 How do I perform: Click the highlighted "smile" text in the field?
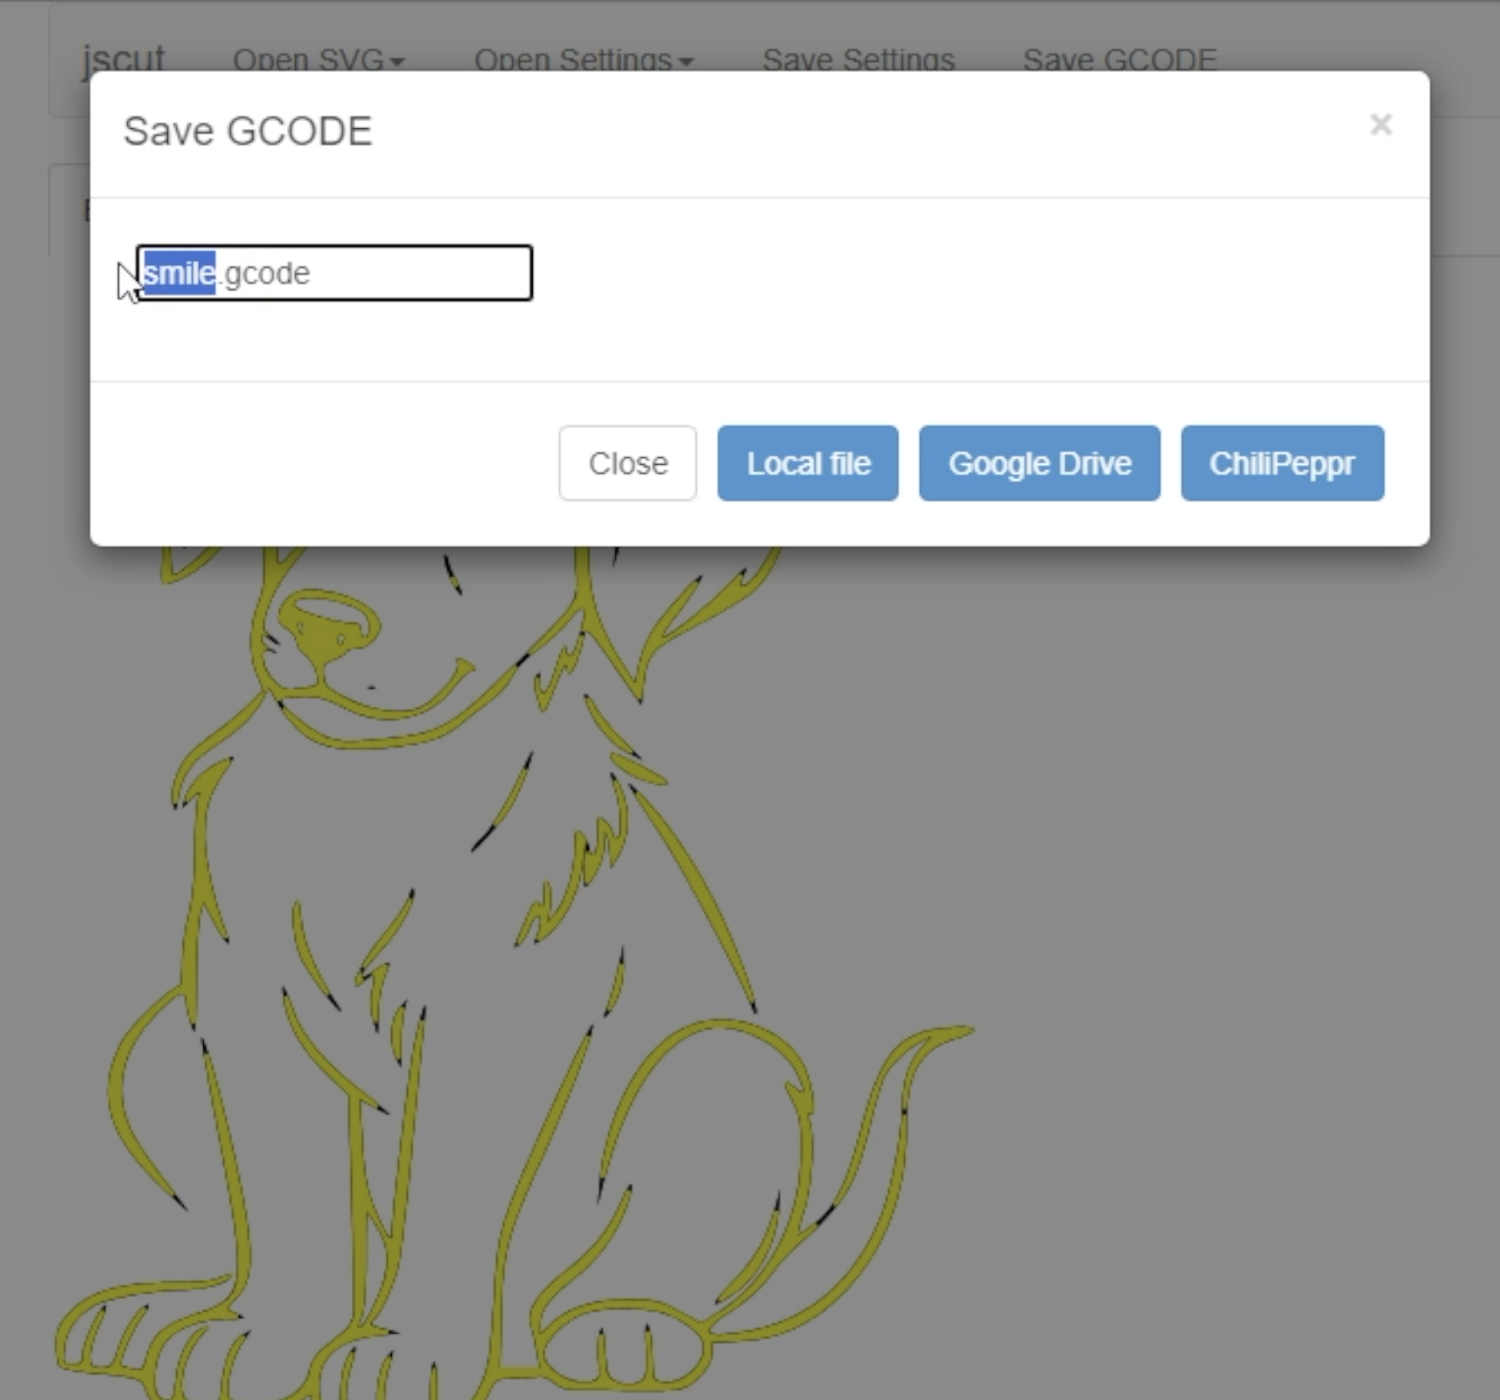[178, 273]
